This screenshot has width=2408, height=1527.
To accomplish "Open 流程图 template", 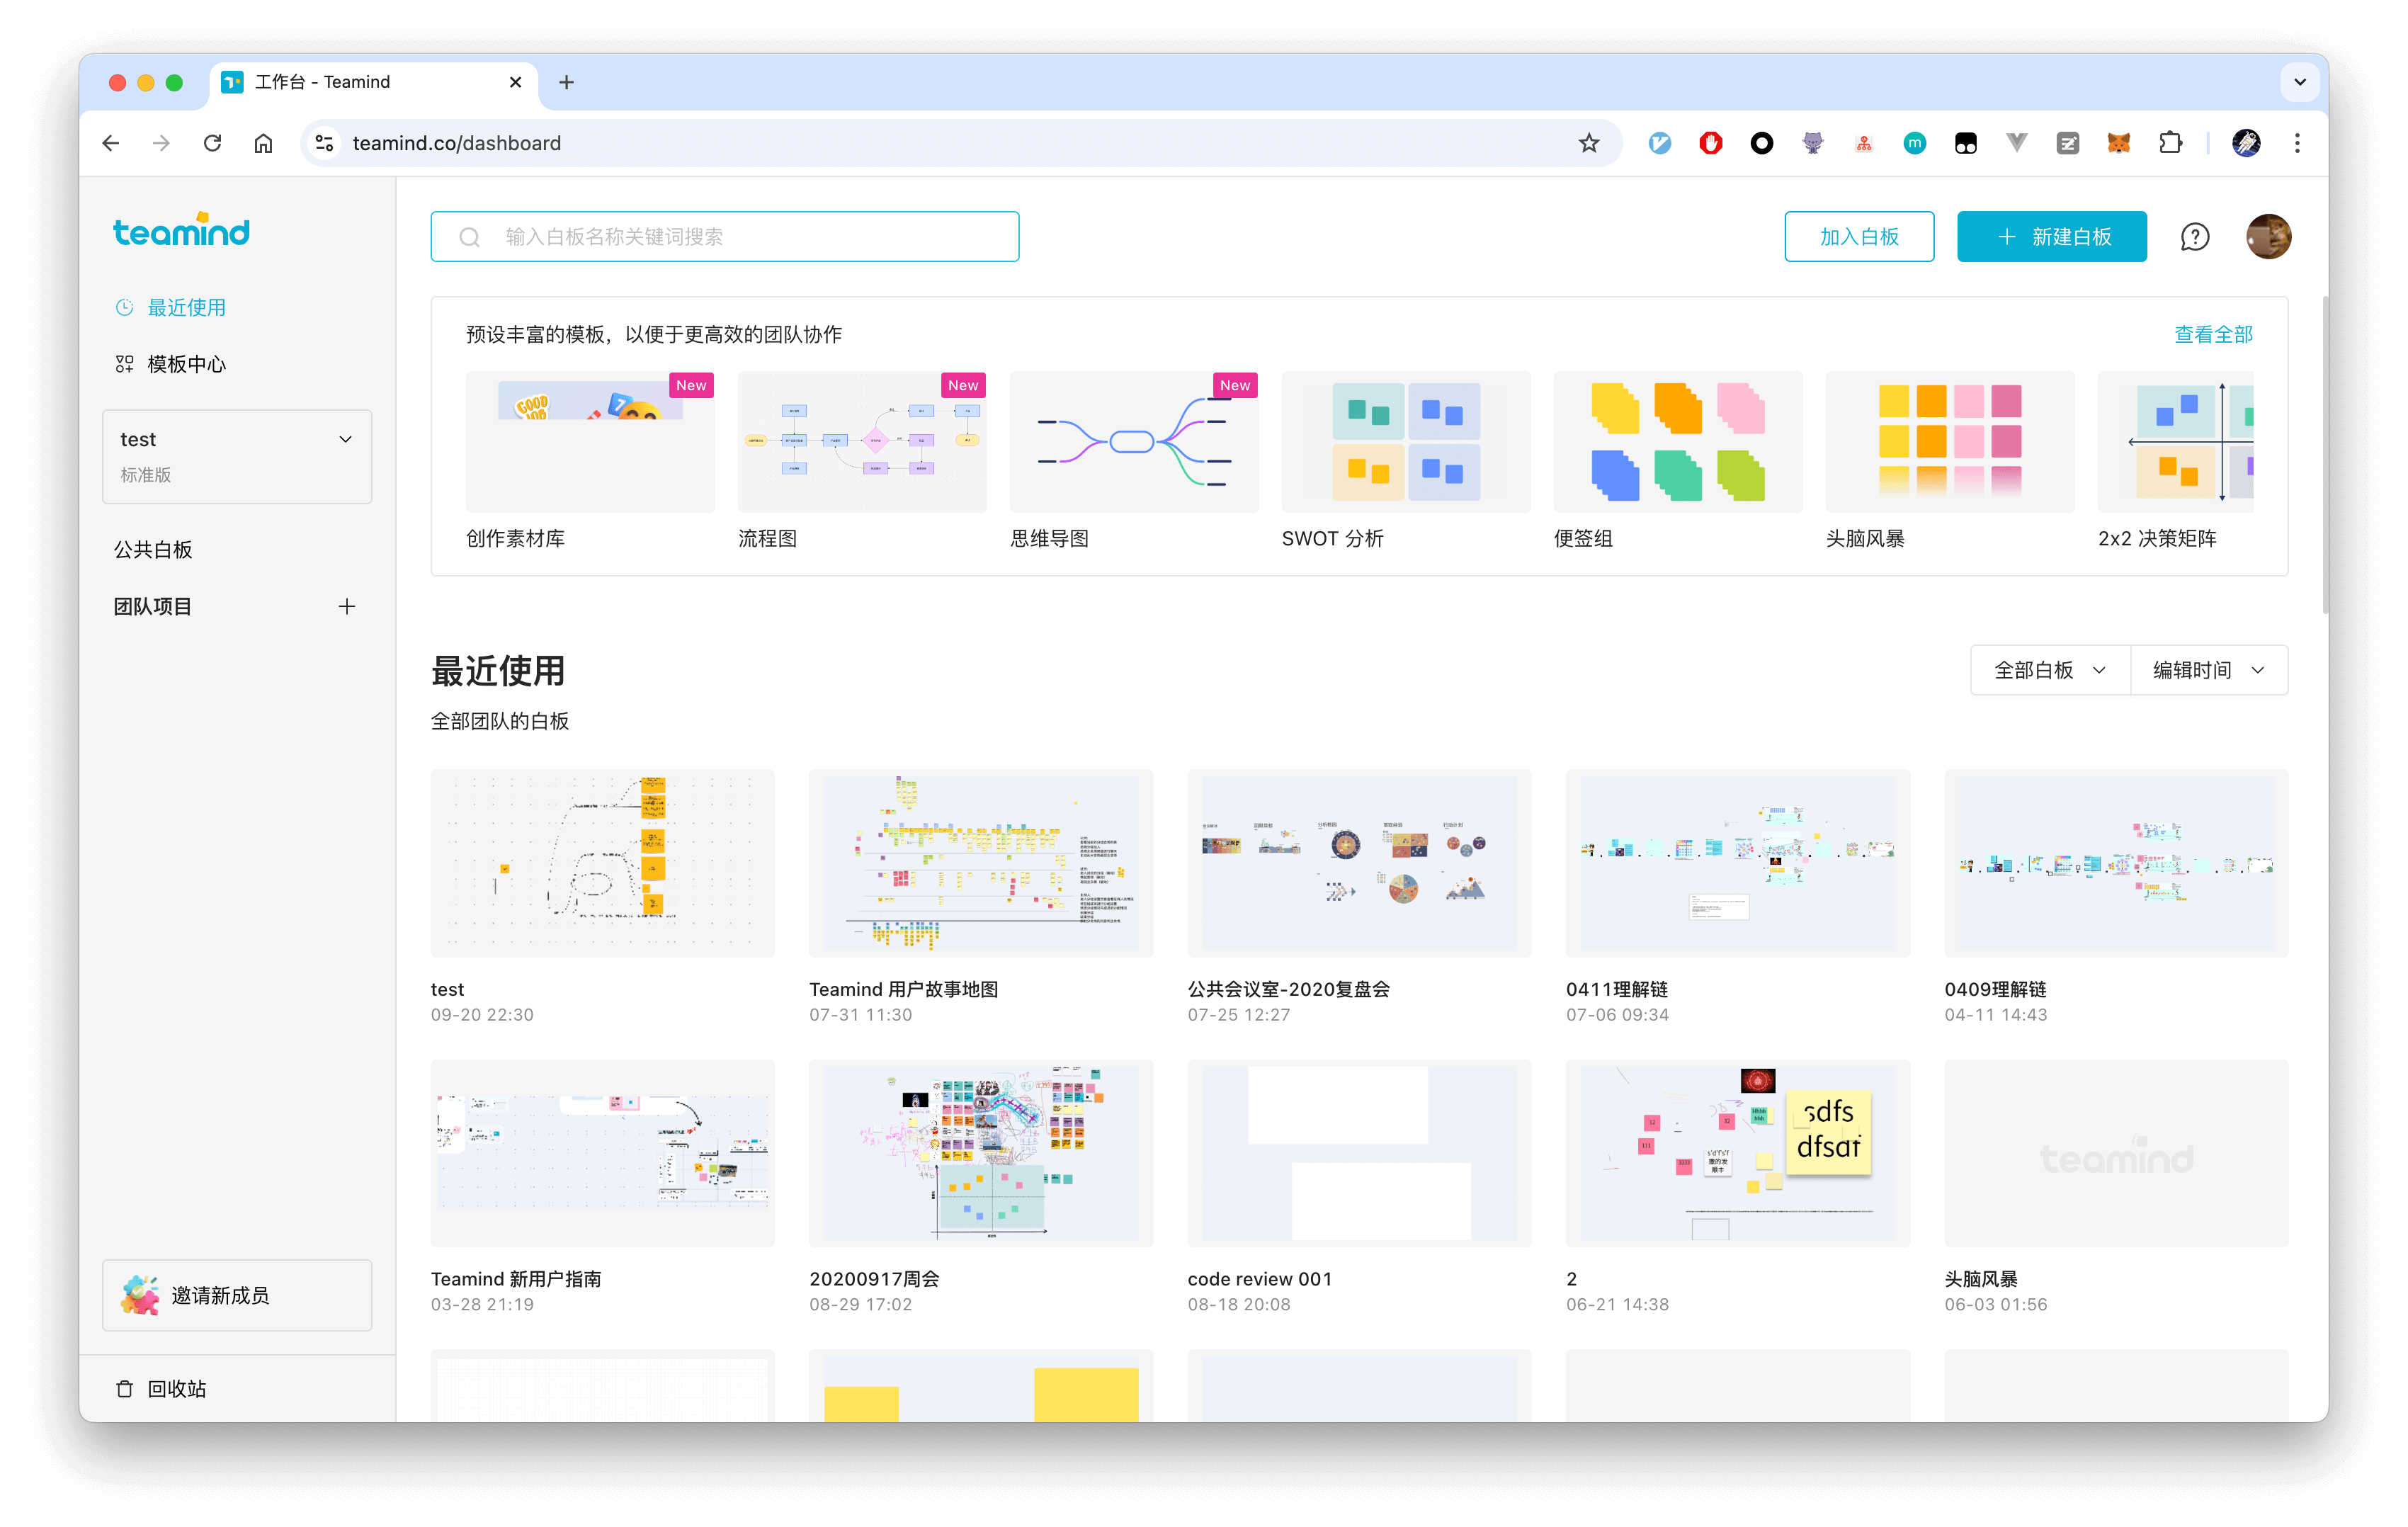I will pyautogui.click(x=862, y=442).
